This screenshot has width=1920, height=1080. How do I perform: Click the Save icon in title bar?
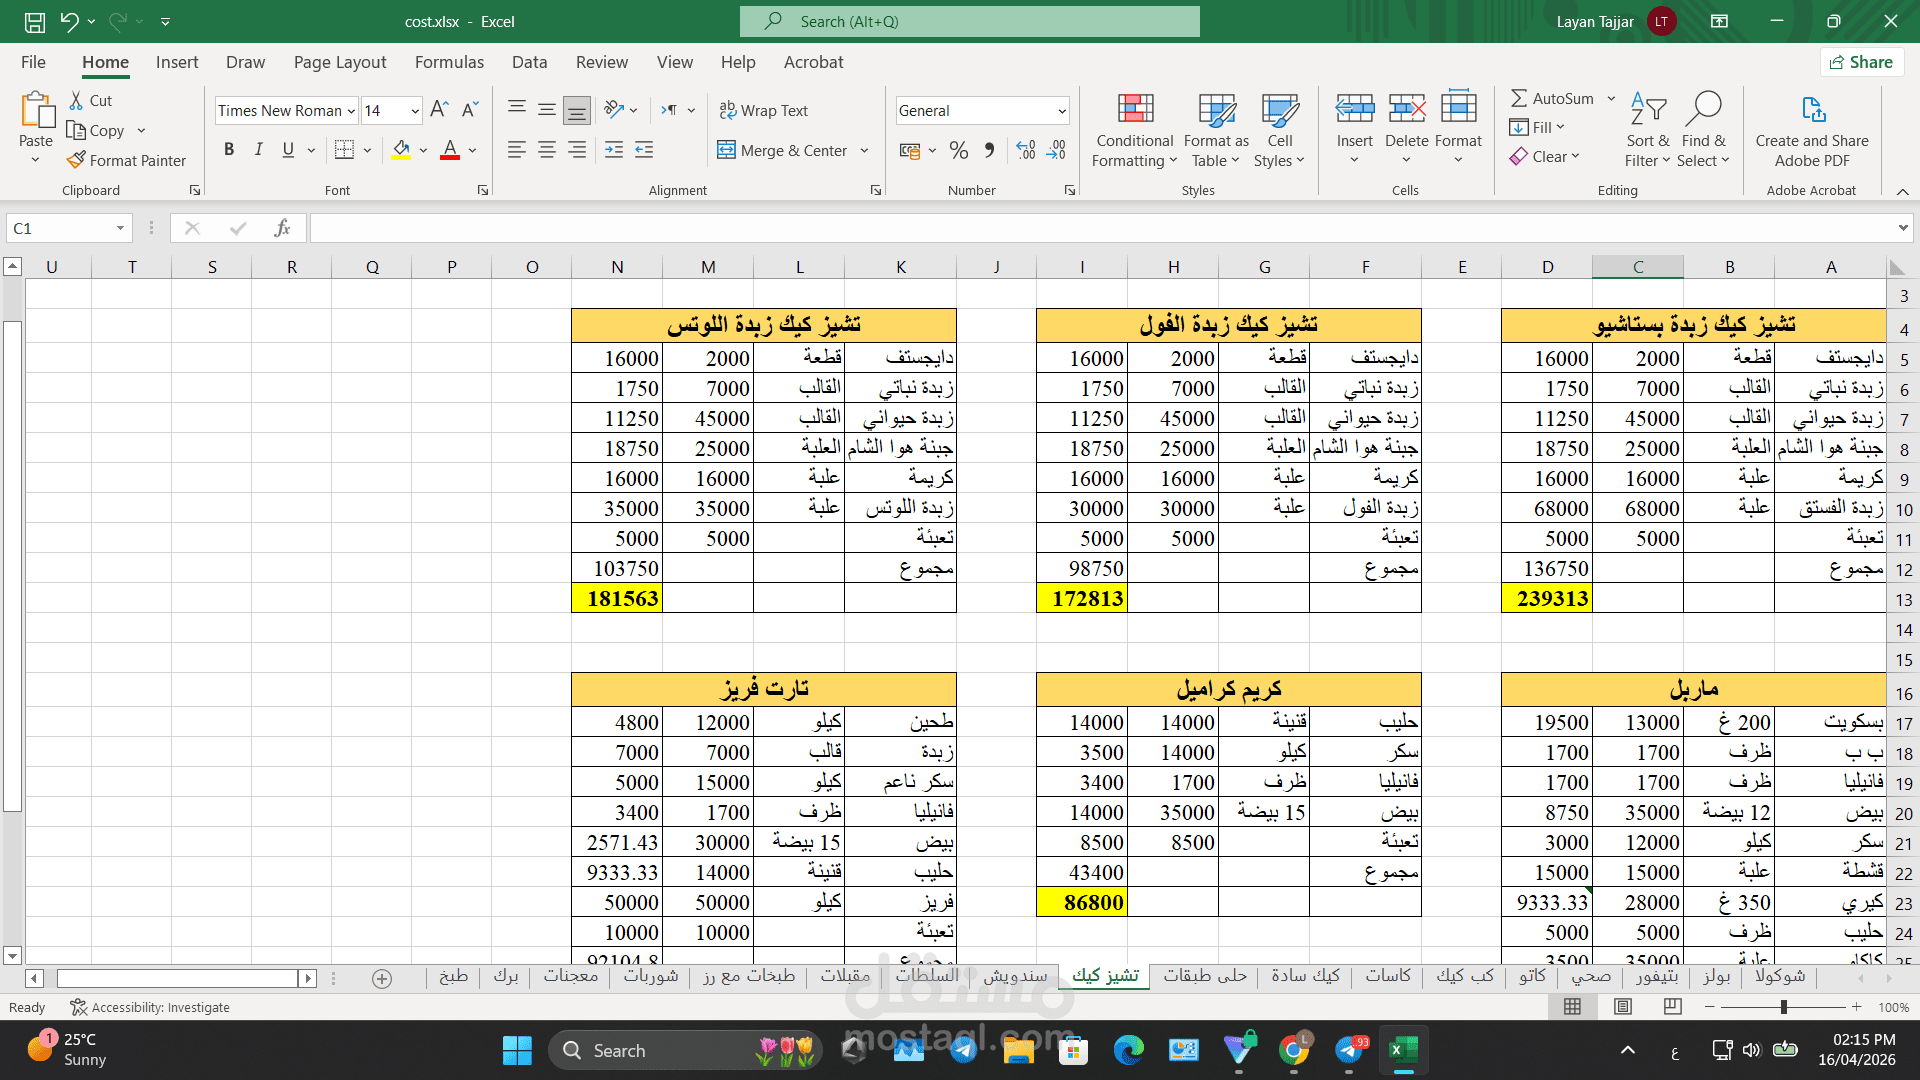pos(34,21)
